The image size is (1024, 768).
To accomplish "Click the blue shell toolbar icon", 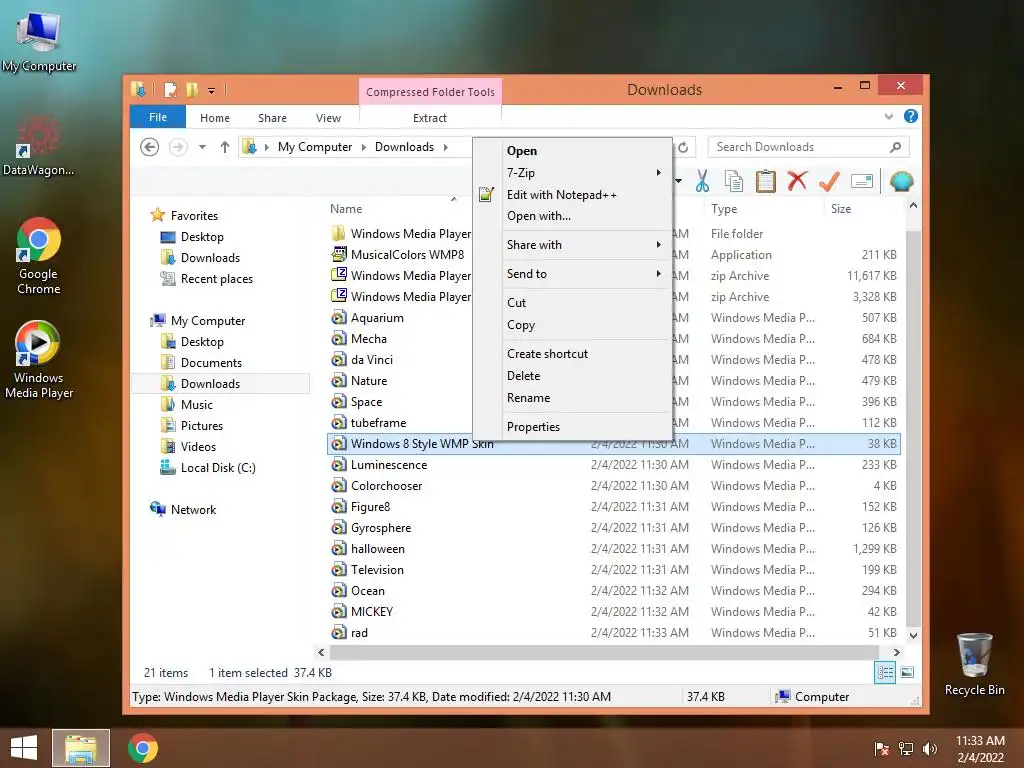I will coord(901,181).
